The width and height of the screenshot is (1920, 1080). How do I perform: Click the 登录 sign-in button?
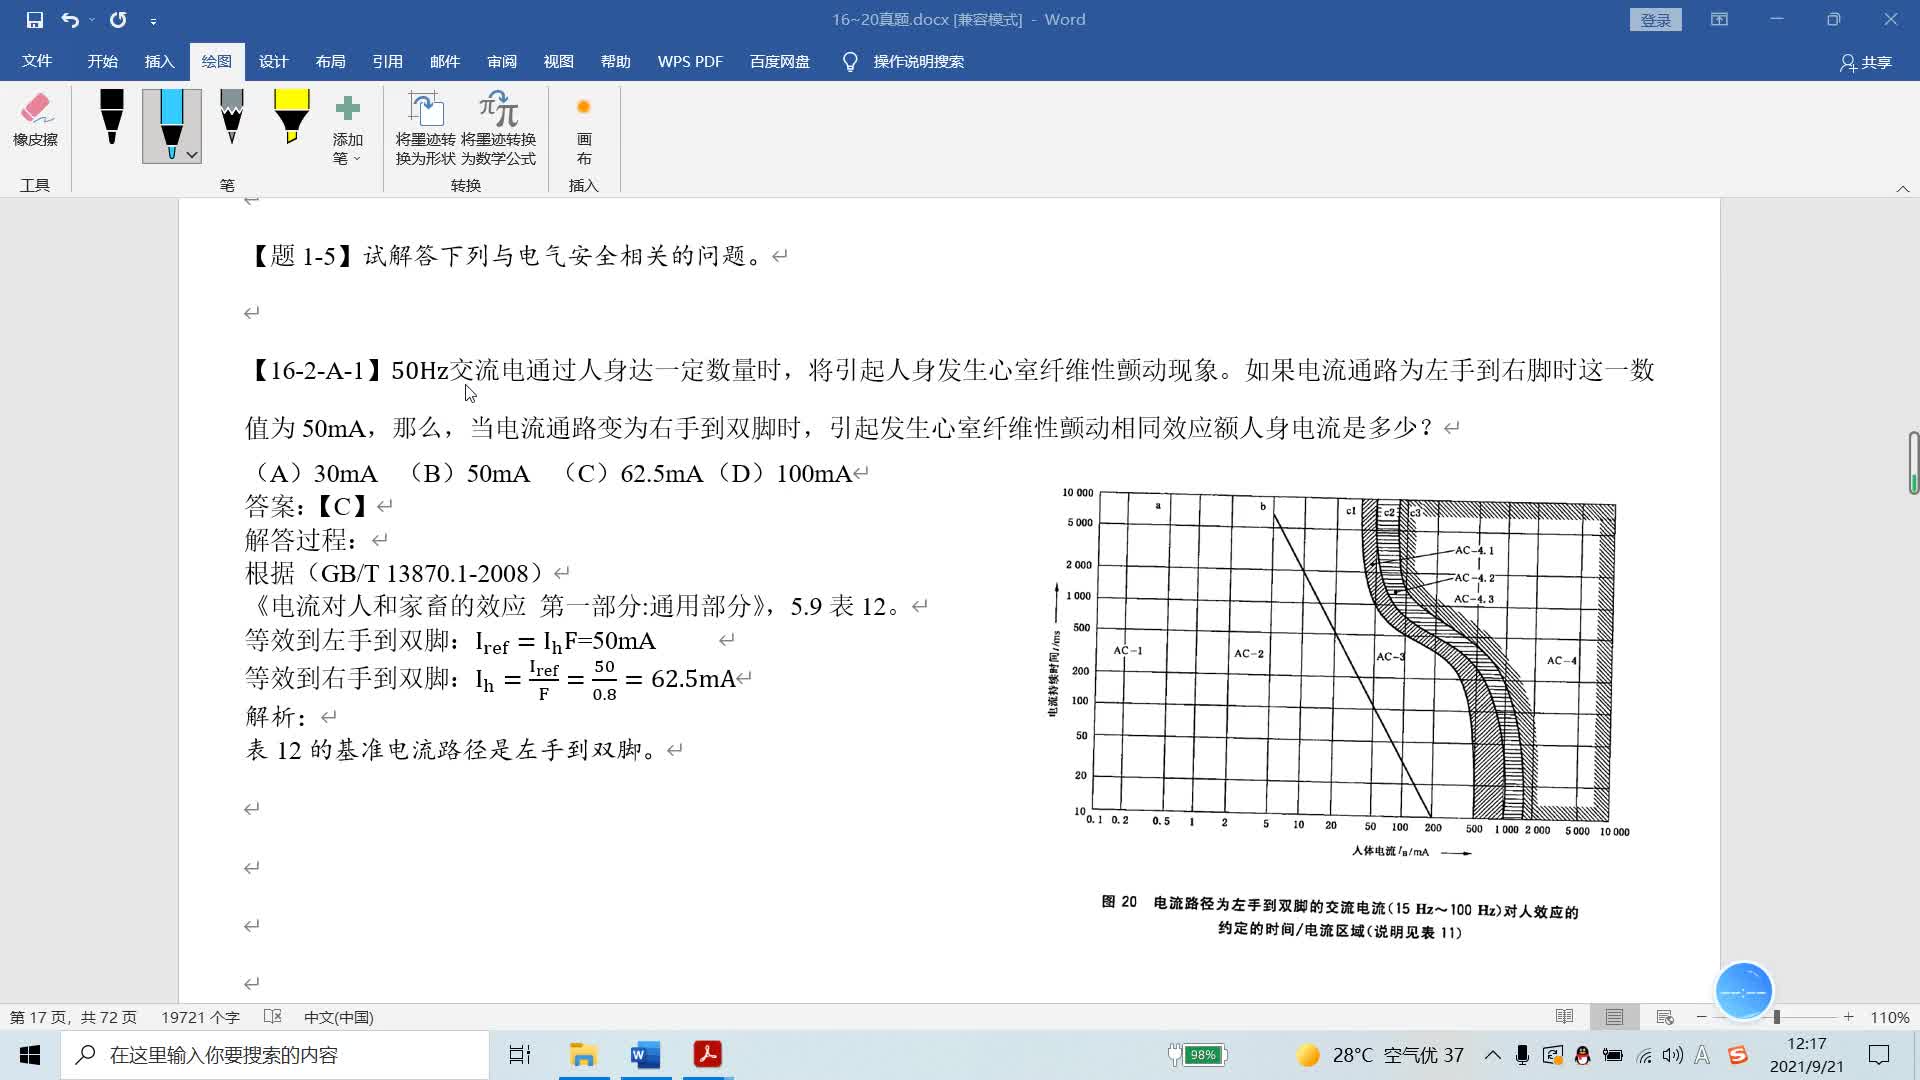coord(1655,20)
